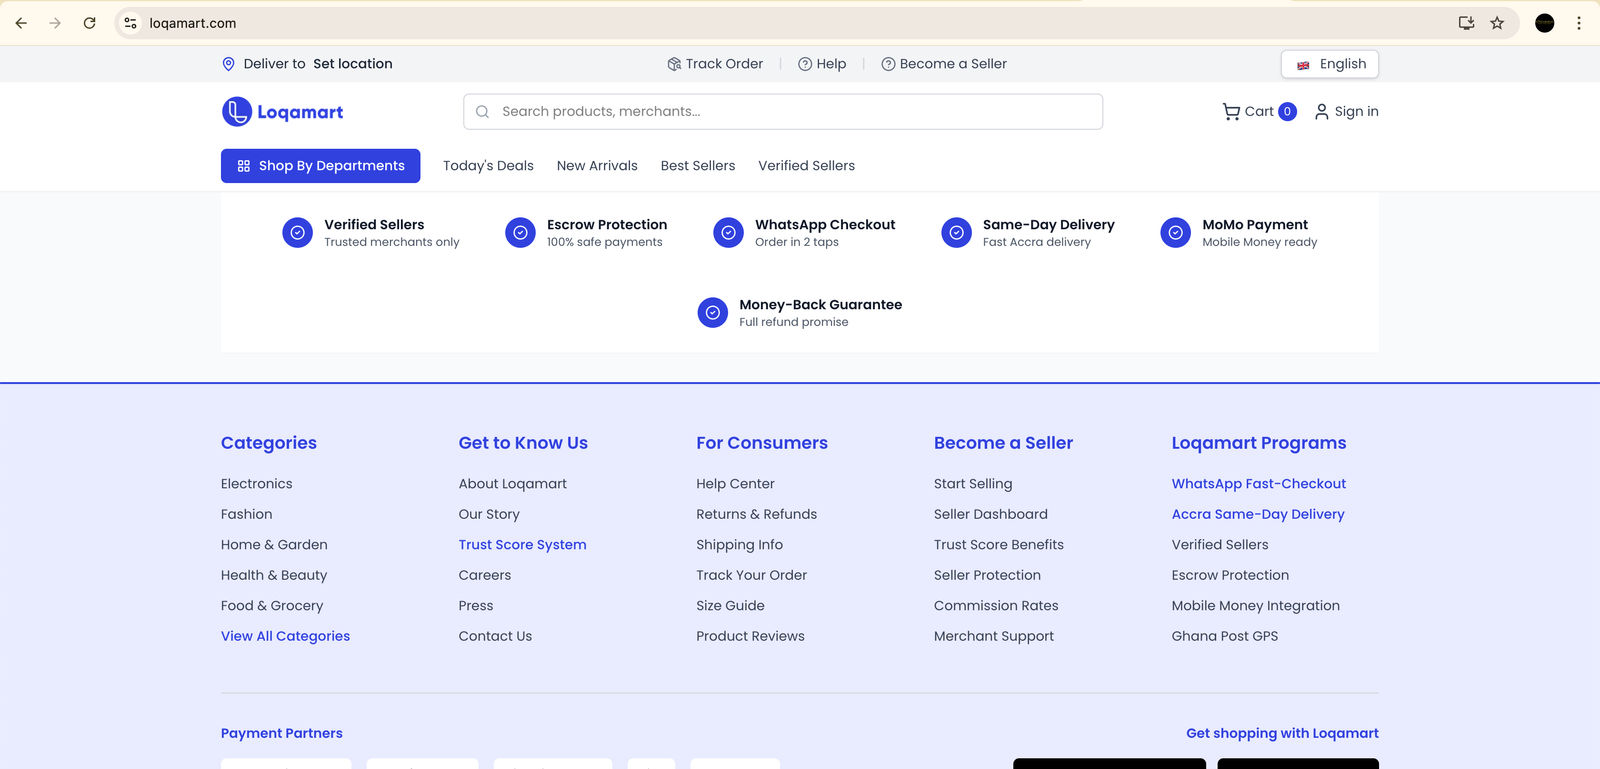Click the Track Order package icon

coord(674,64)
